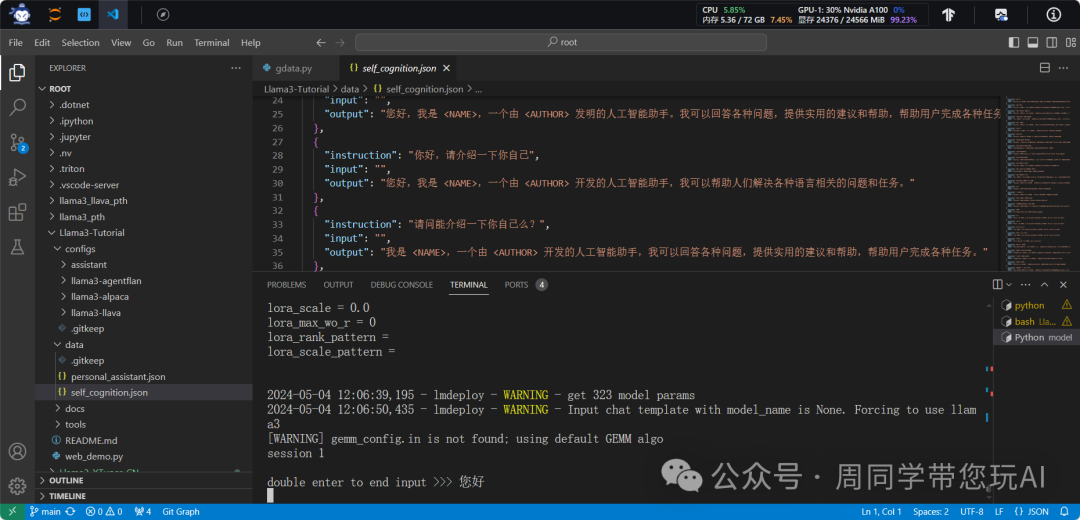This screenshot has height=520, width=1080.
Task: Select the bash terminal entry
Action: click(x=1035, y=321)
